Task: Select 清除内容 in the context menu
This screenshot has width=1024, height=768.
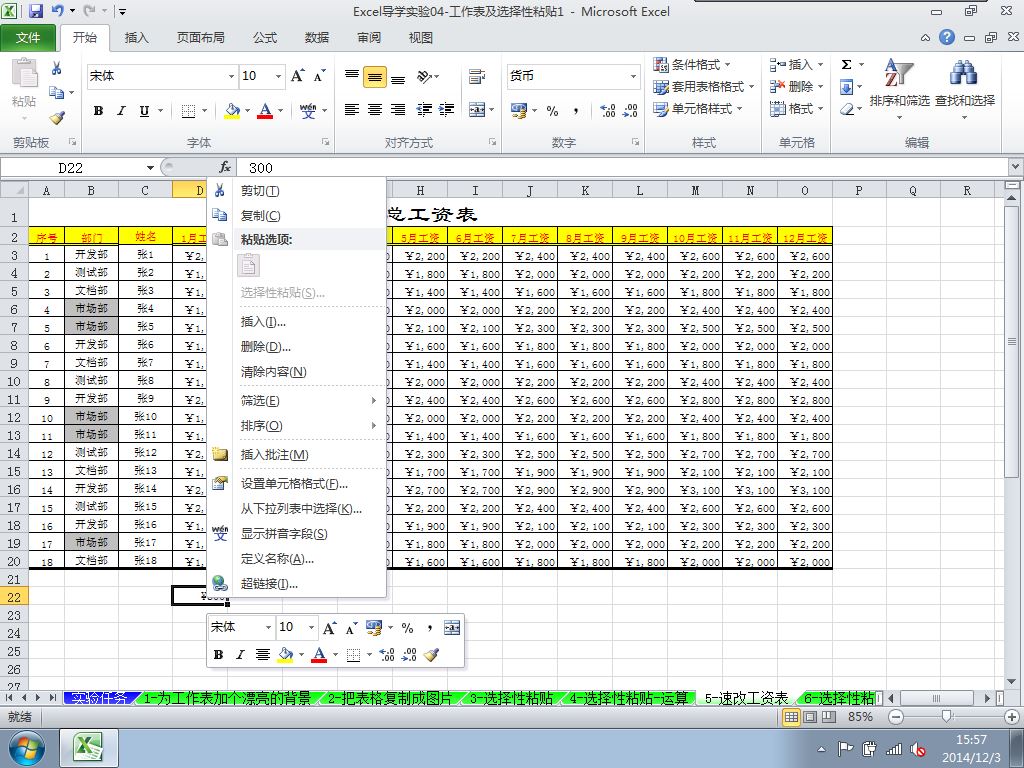Action: 273,372
